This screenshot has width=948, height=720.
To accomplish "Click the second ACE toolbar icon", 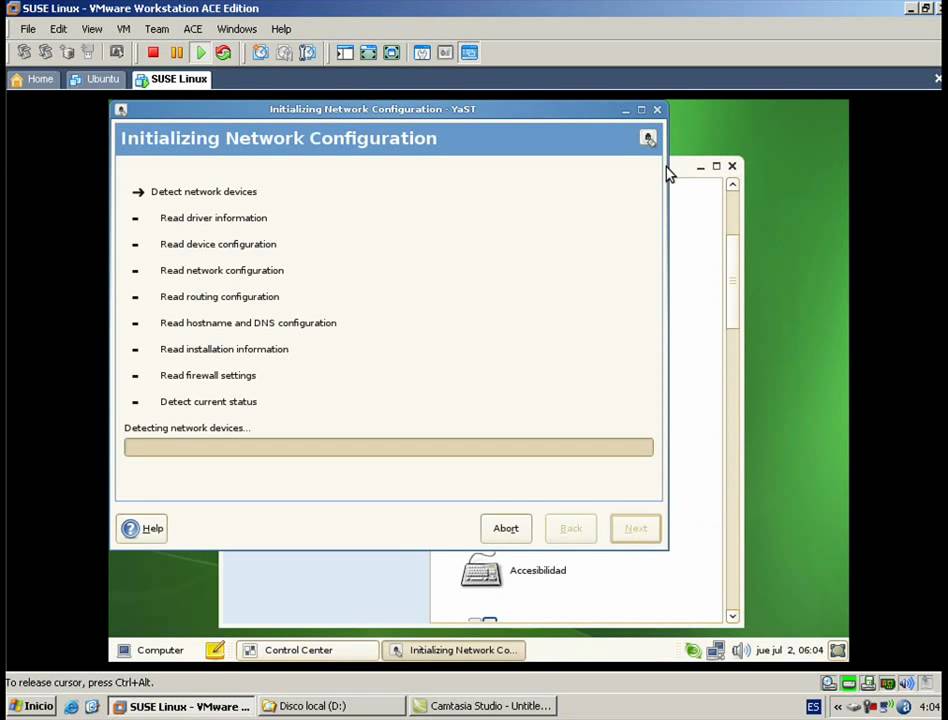I will pyautogui.click(x=45, y=53).
